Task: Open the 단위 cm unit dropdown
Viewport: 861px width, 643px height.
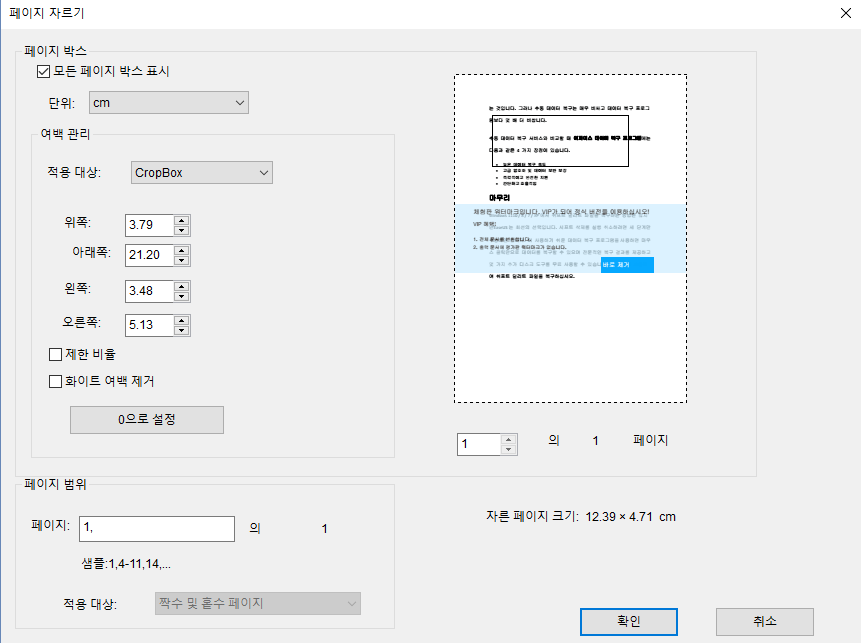Action: [x=168, y=102]
